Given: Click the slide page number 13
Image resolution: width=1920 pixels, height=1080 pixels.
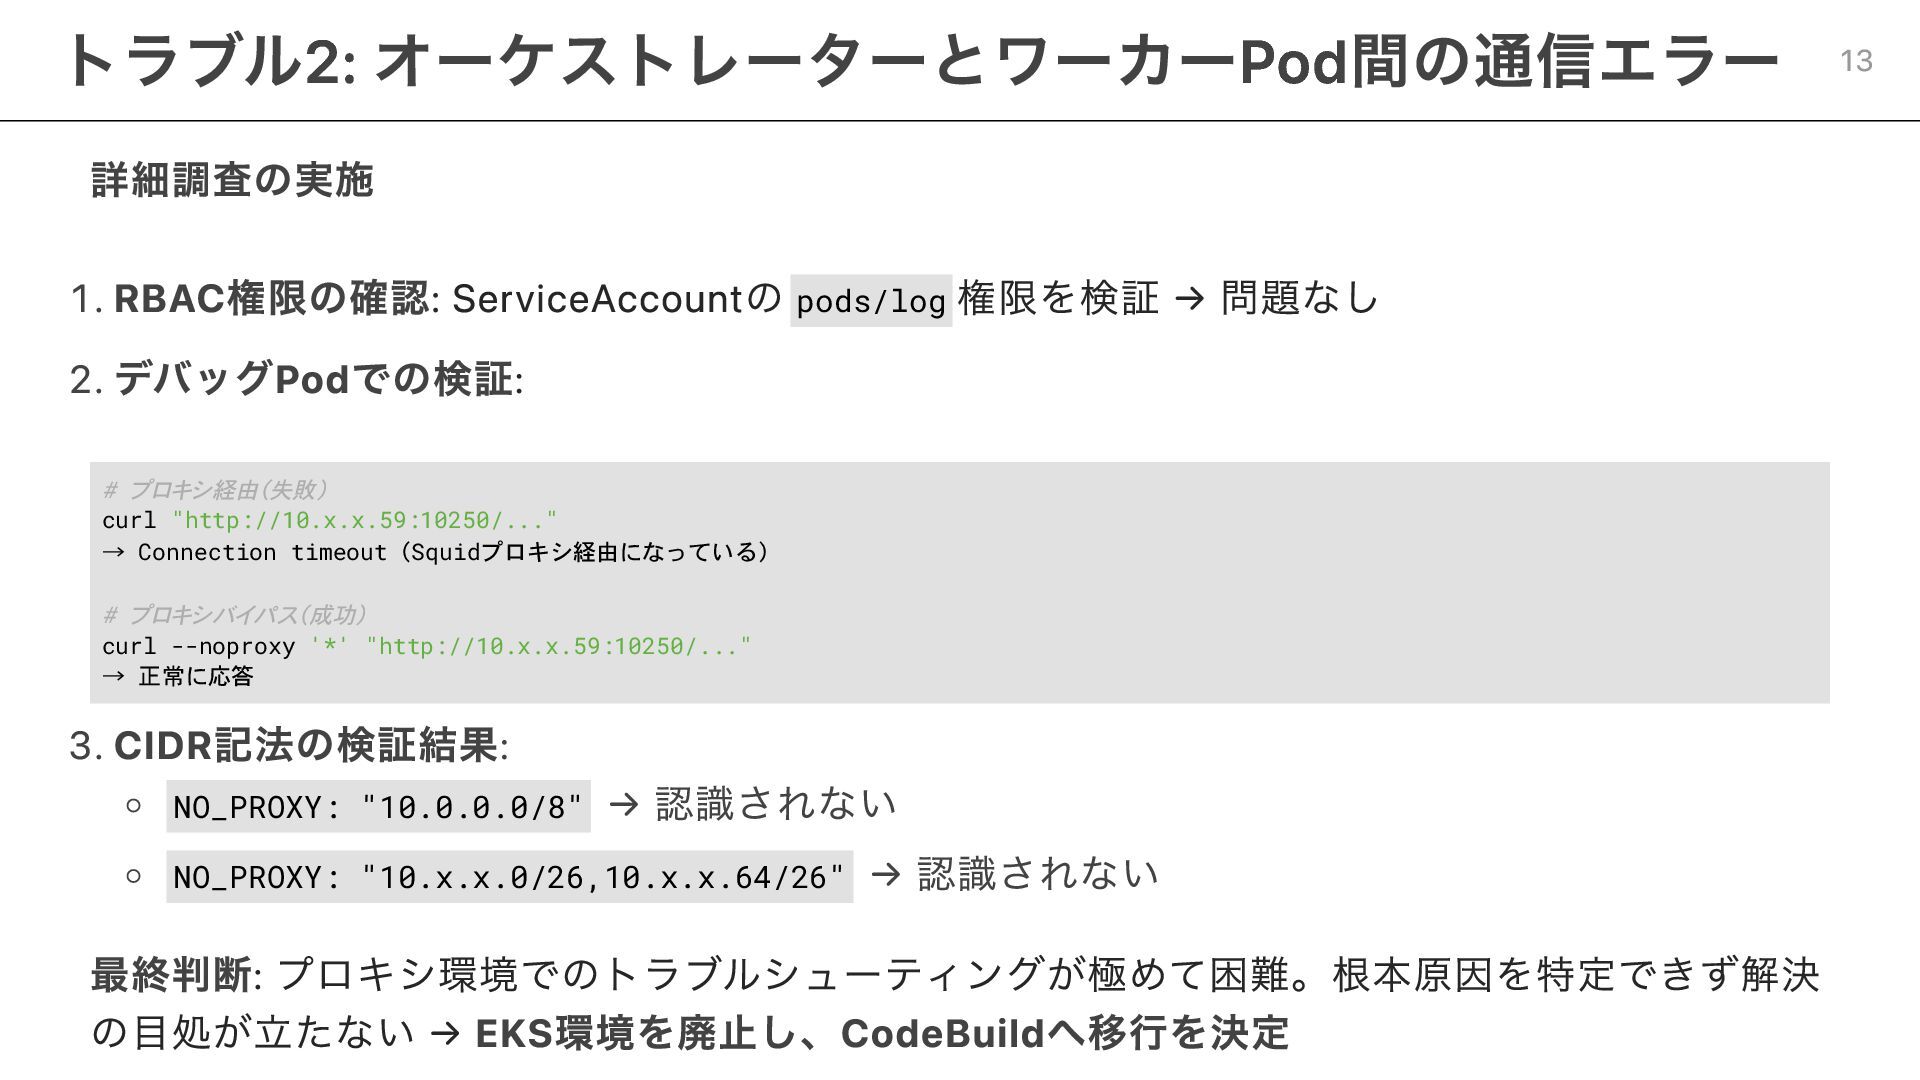Looking at the screenshot, I should (1856, 62).
